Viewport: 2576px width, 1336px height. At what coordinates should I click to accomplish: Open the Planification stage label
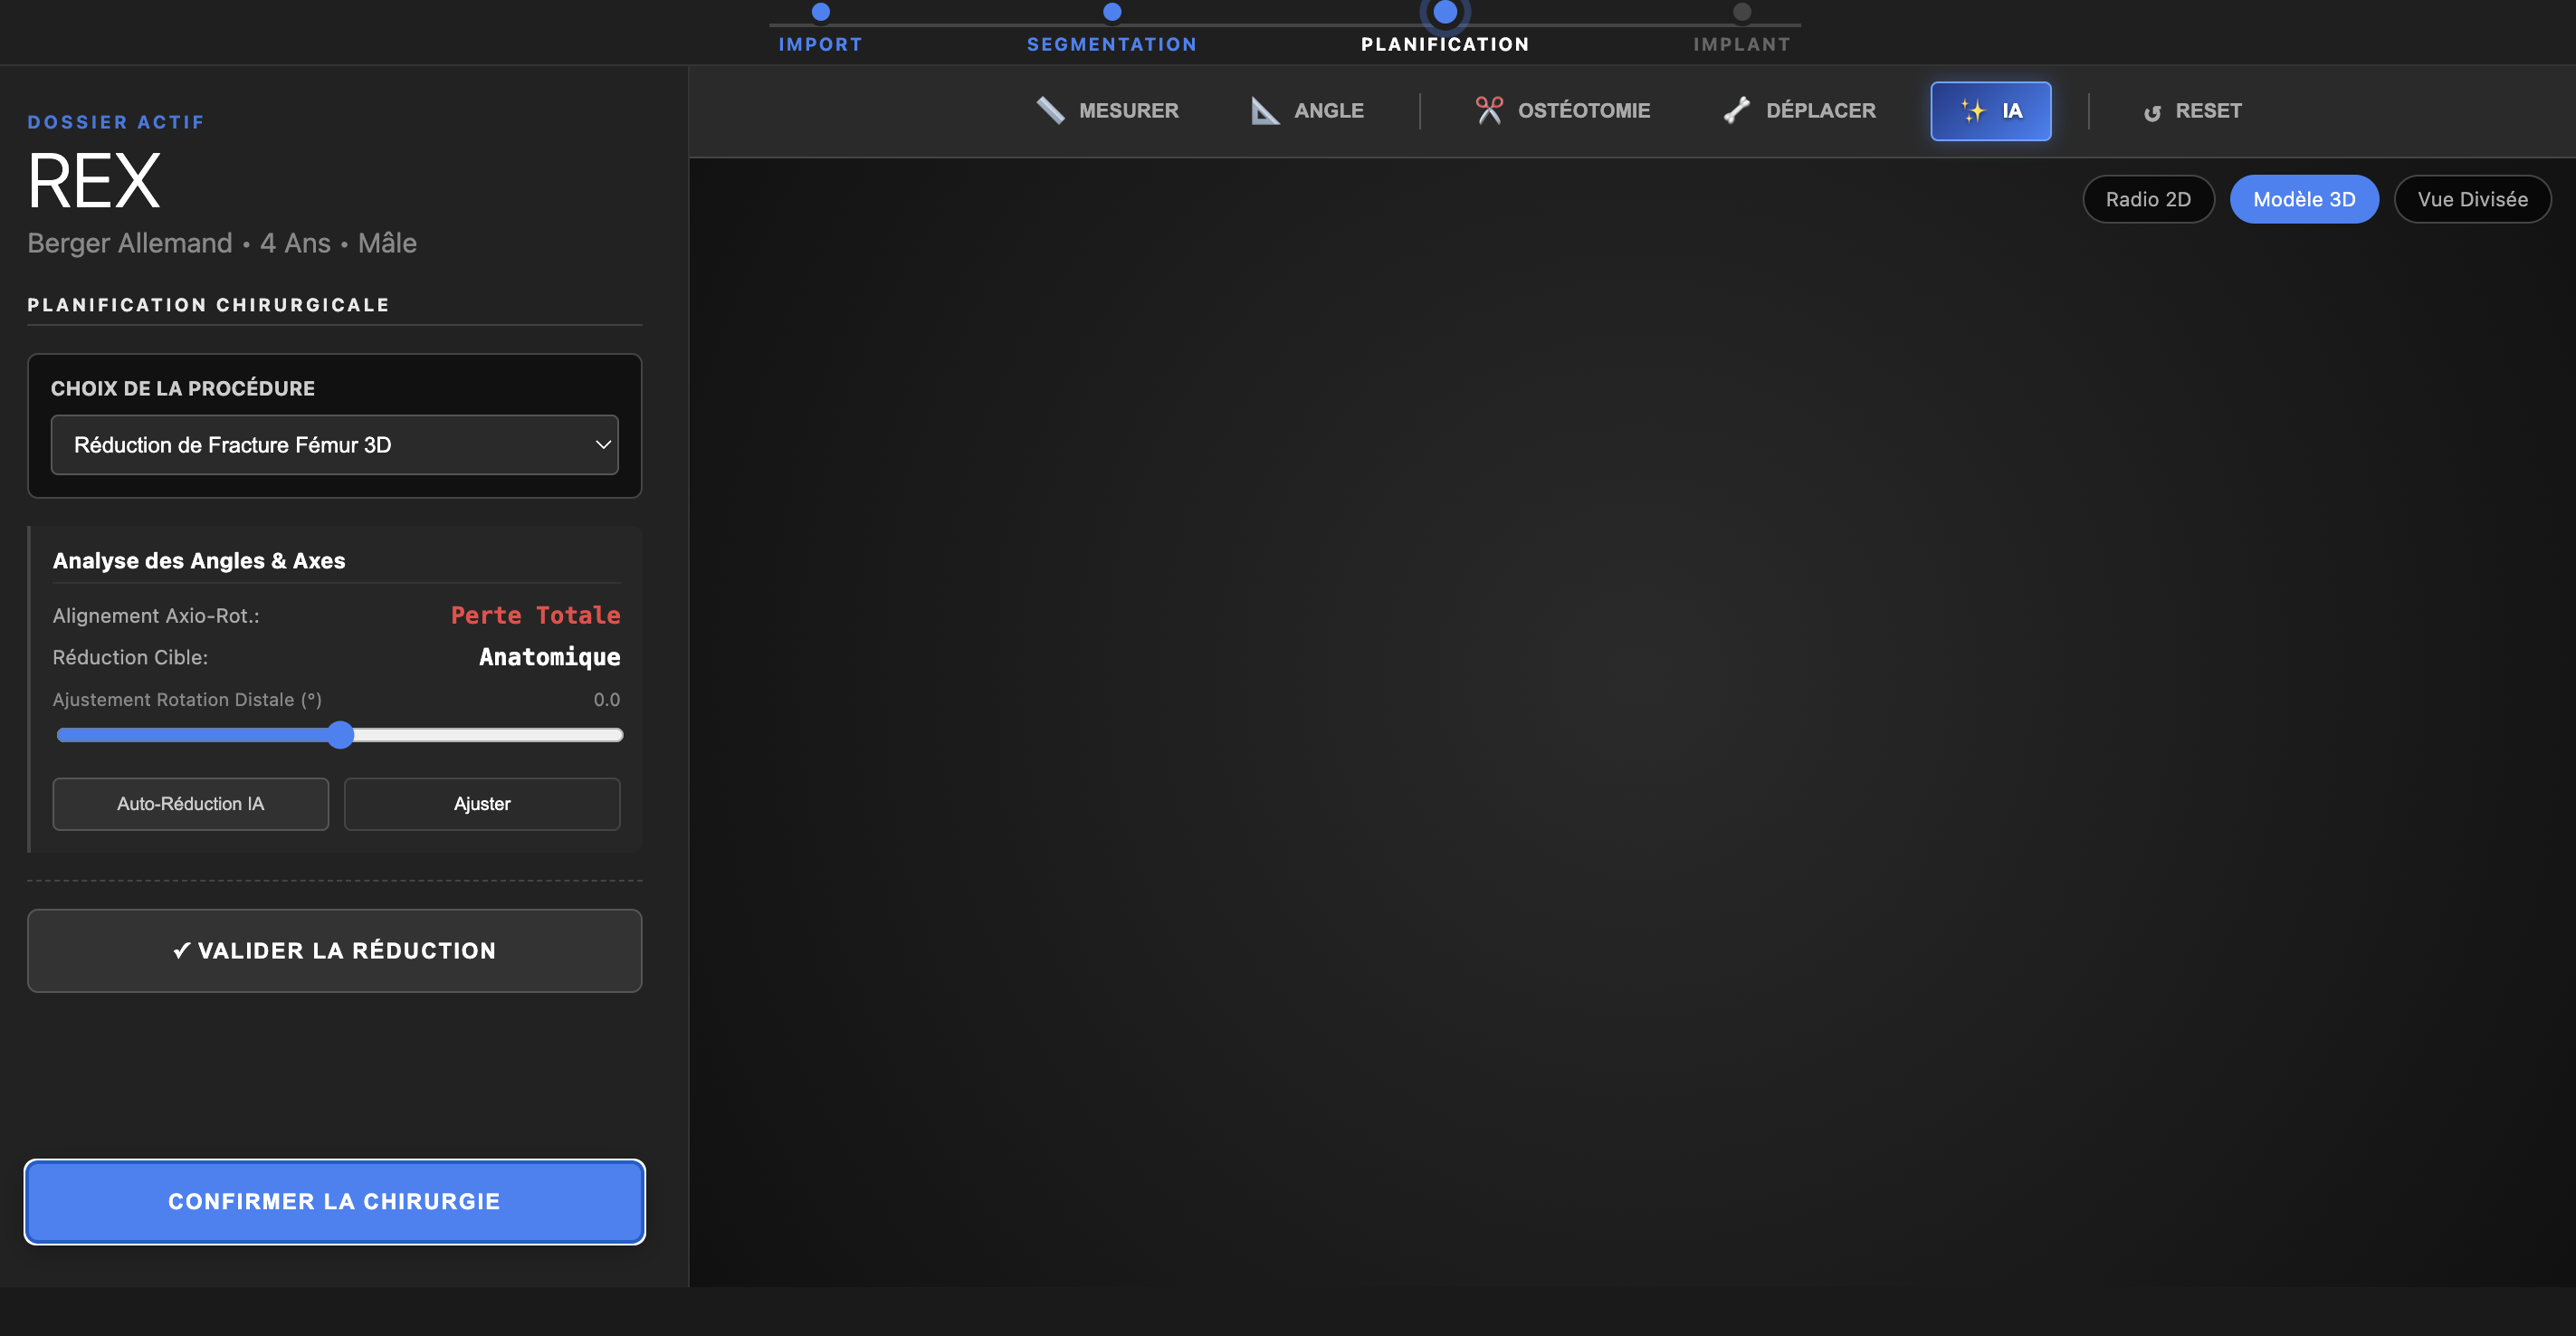[x=1444, y=44]
